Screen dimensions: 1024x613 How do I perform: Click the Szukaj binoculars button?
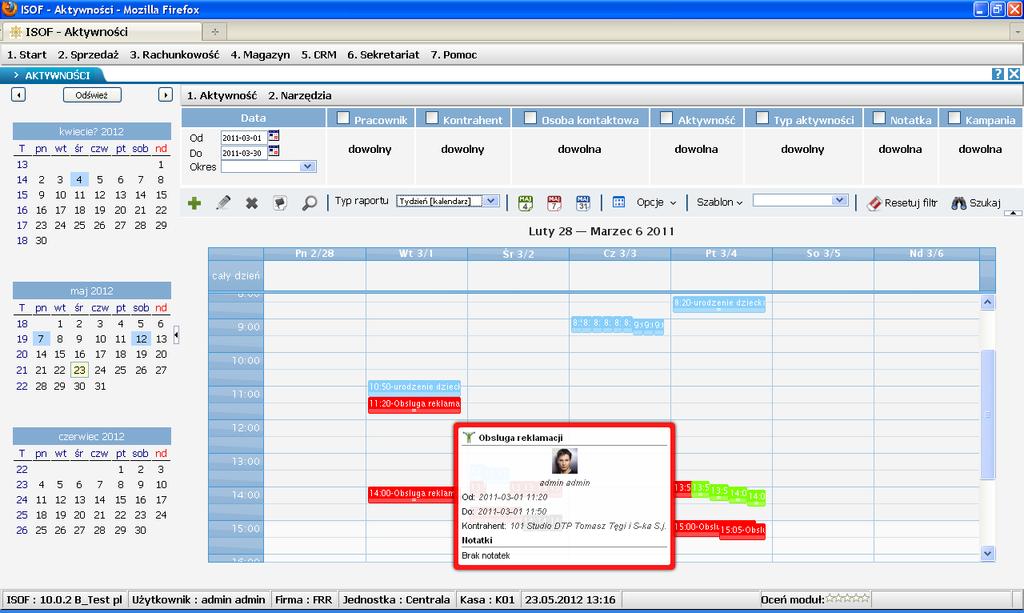[976, 203]
